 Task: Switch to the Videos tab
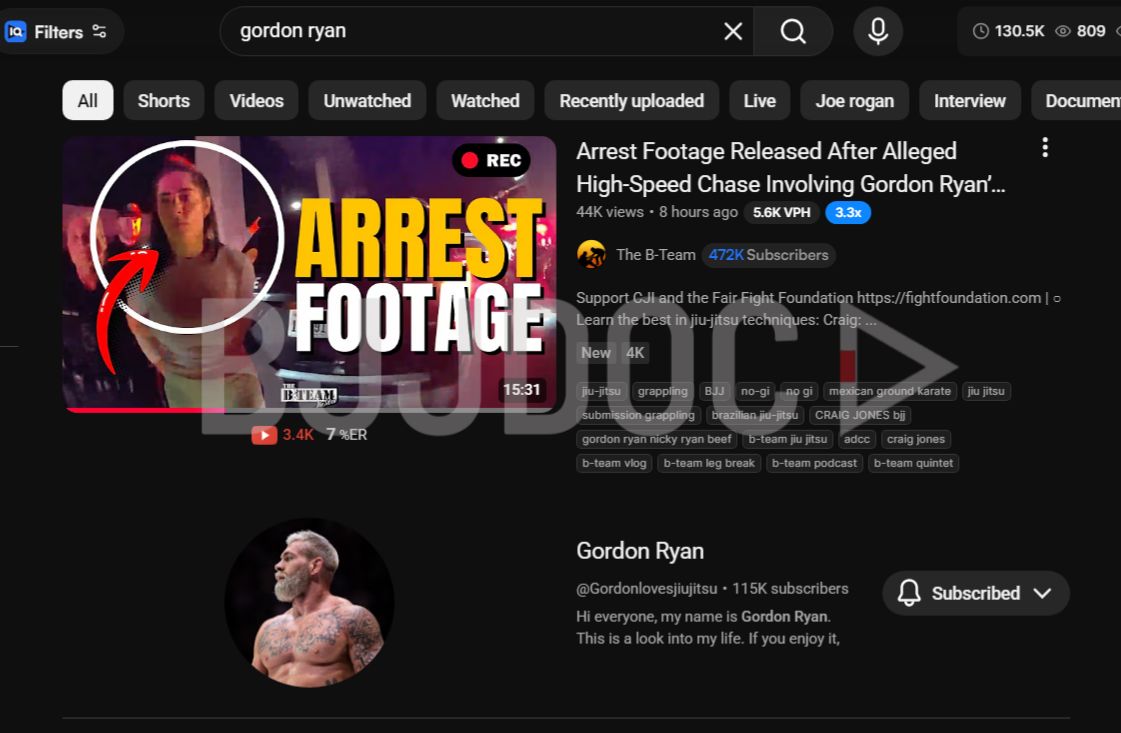[256, 101]
